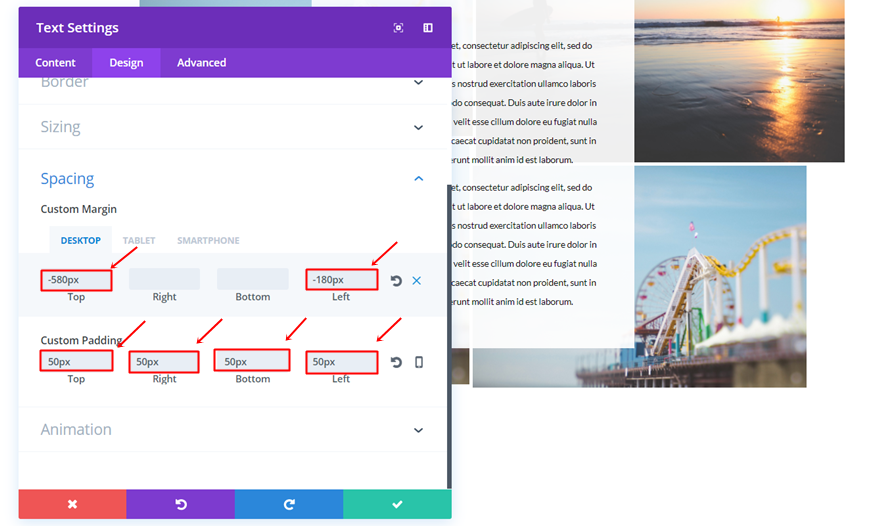The width and height of the screenshot is (880, 526).
Task: Click the sunset beach image on page
Action: point(739,81)
